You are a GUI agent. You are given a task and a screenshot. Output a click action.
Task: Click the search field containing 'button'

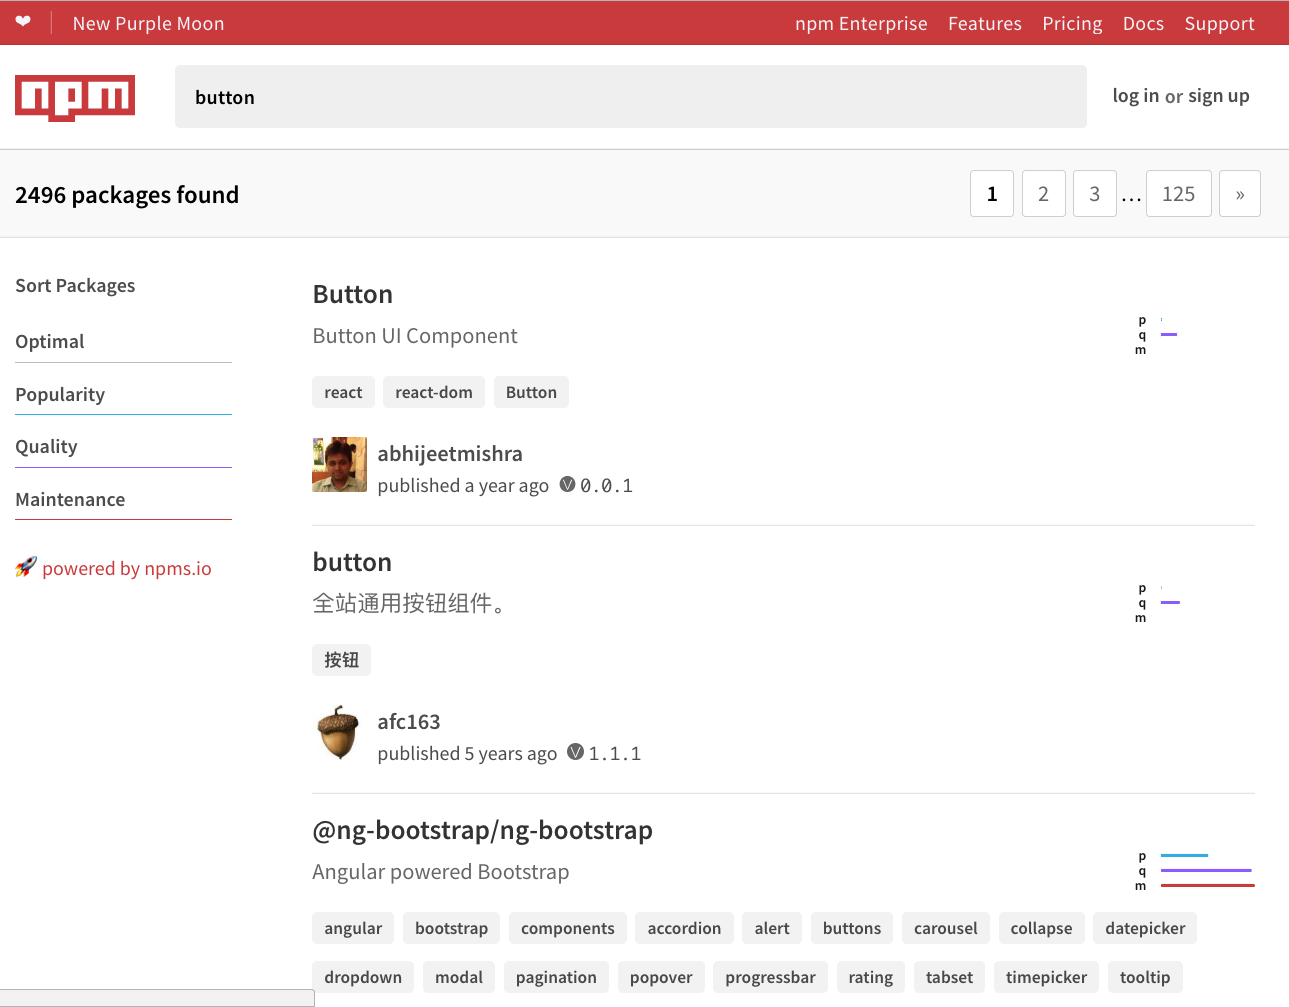[631, 97]
